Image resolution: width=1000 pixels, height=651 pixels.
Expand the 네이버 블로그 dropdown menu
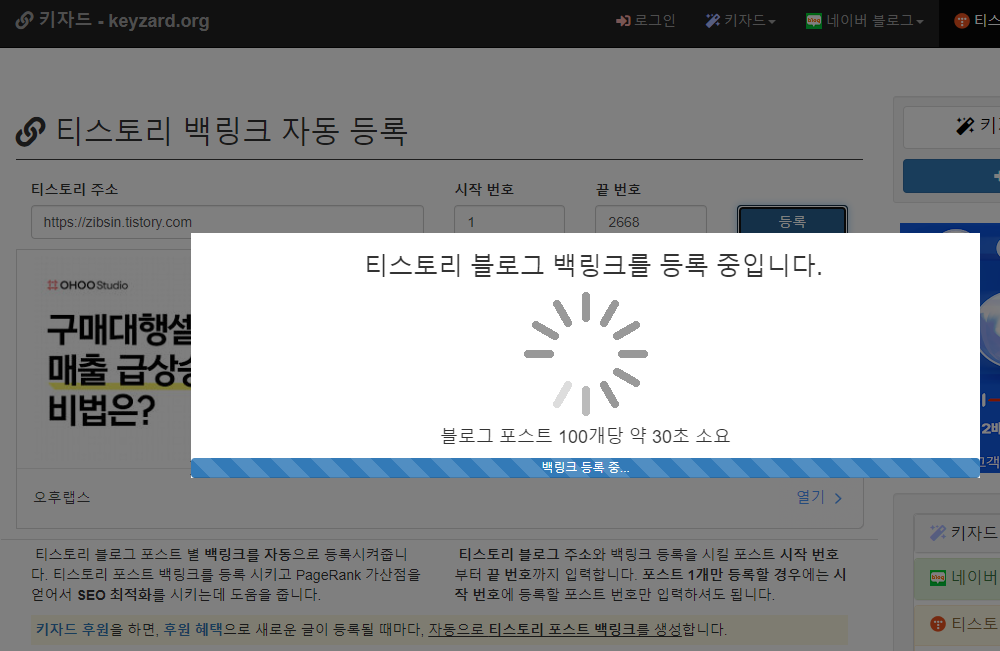[865, 21]
